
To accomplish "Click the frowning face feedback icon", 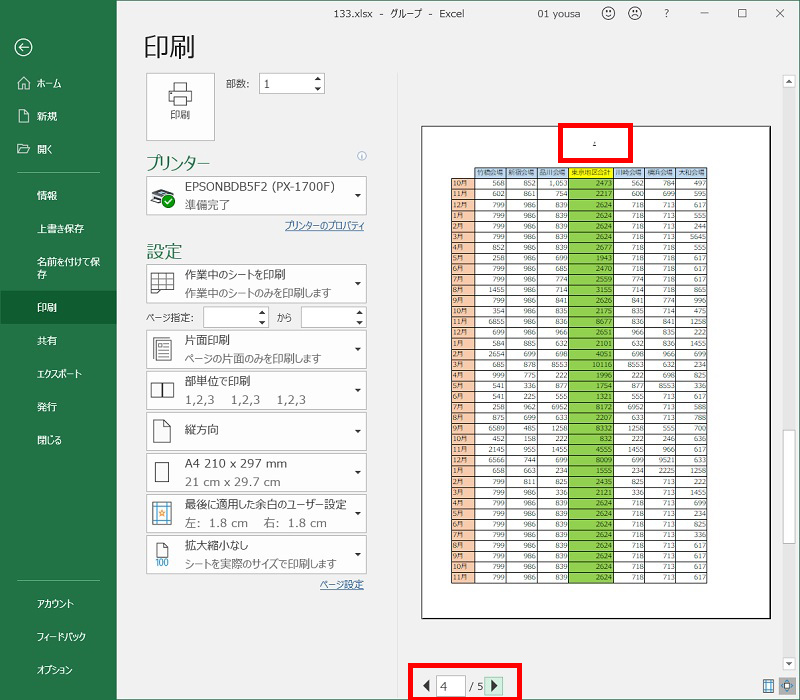I will [x=635, y=13].
